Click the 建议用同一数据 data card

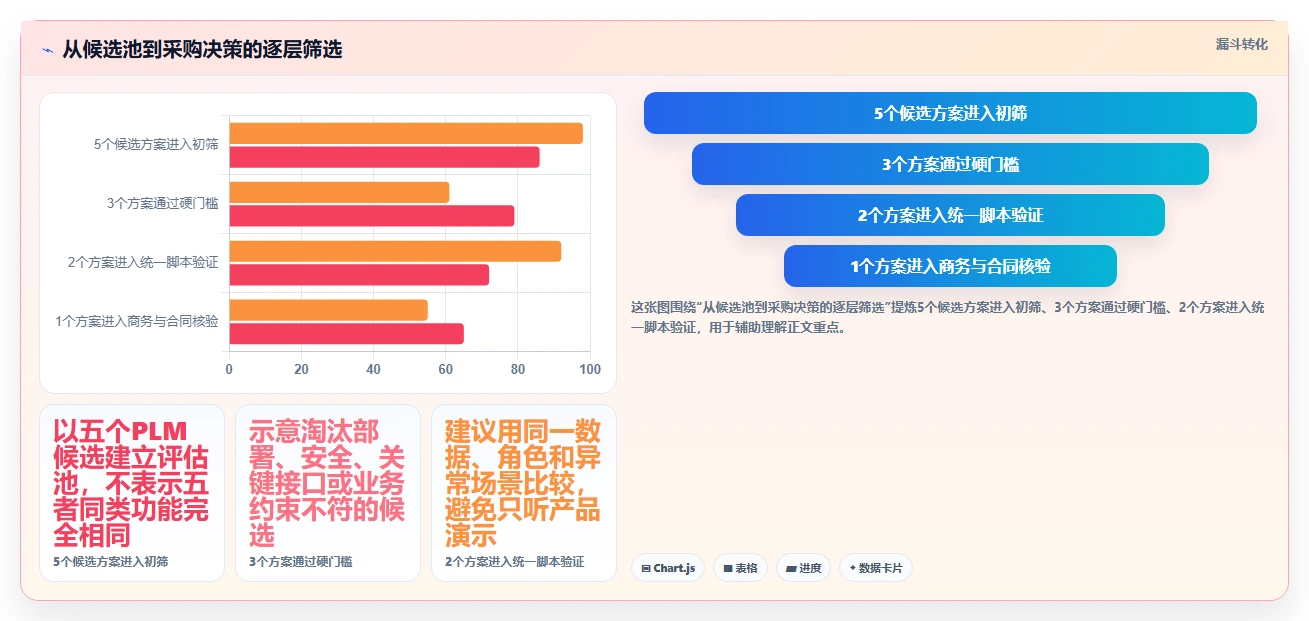pos(524,493)
